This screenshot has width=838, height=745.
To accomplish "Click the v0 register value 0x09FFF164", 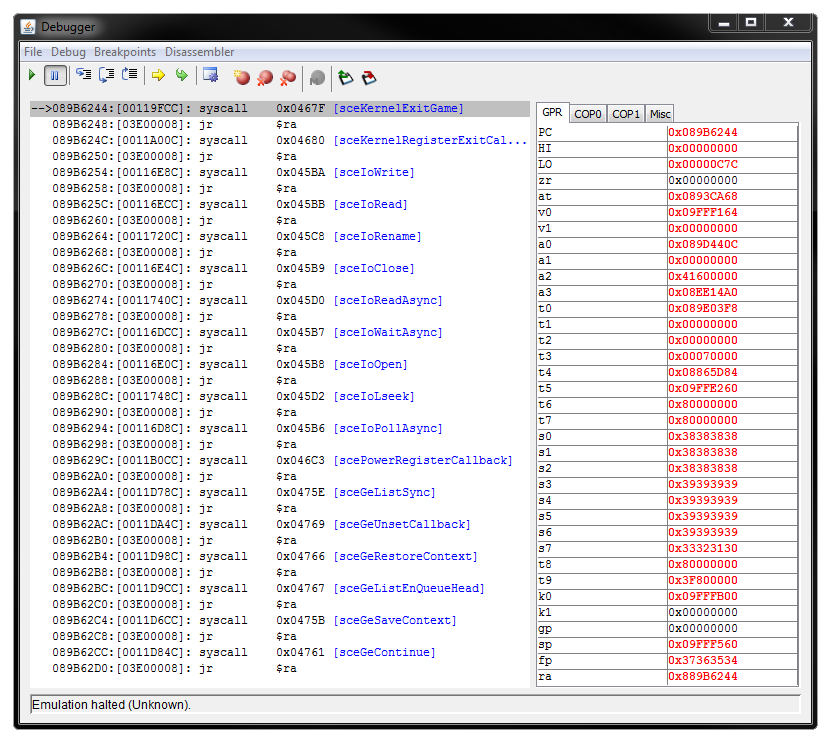I will pyautogui.click(x=732, y=213).
